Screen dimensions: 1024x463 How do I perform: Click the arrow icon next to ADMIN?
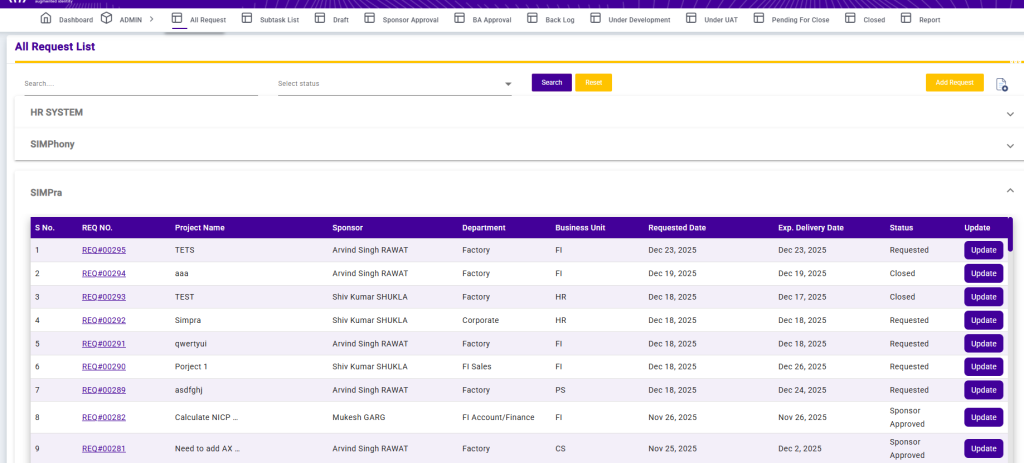(x=151, y=19)
